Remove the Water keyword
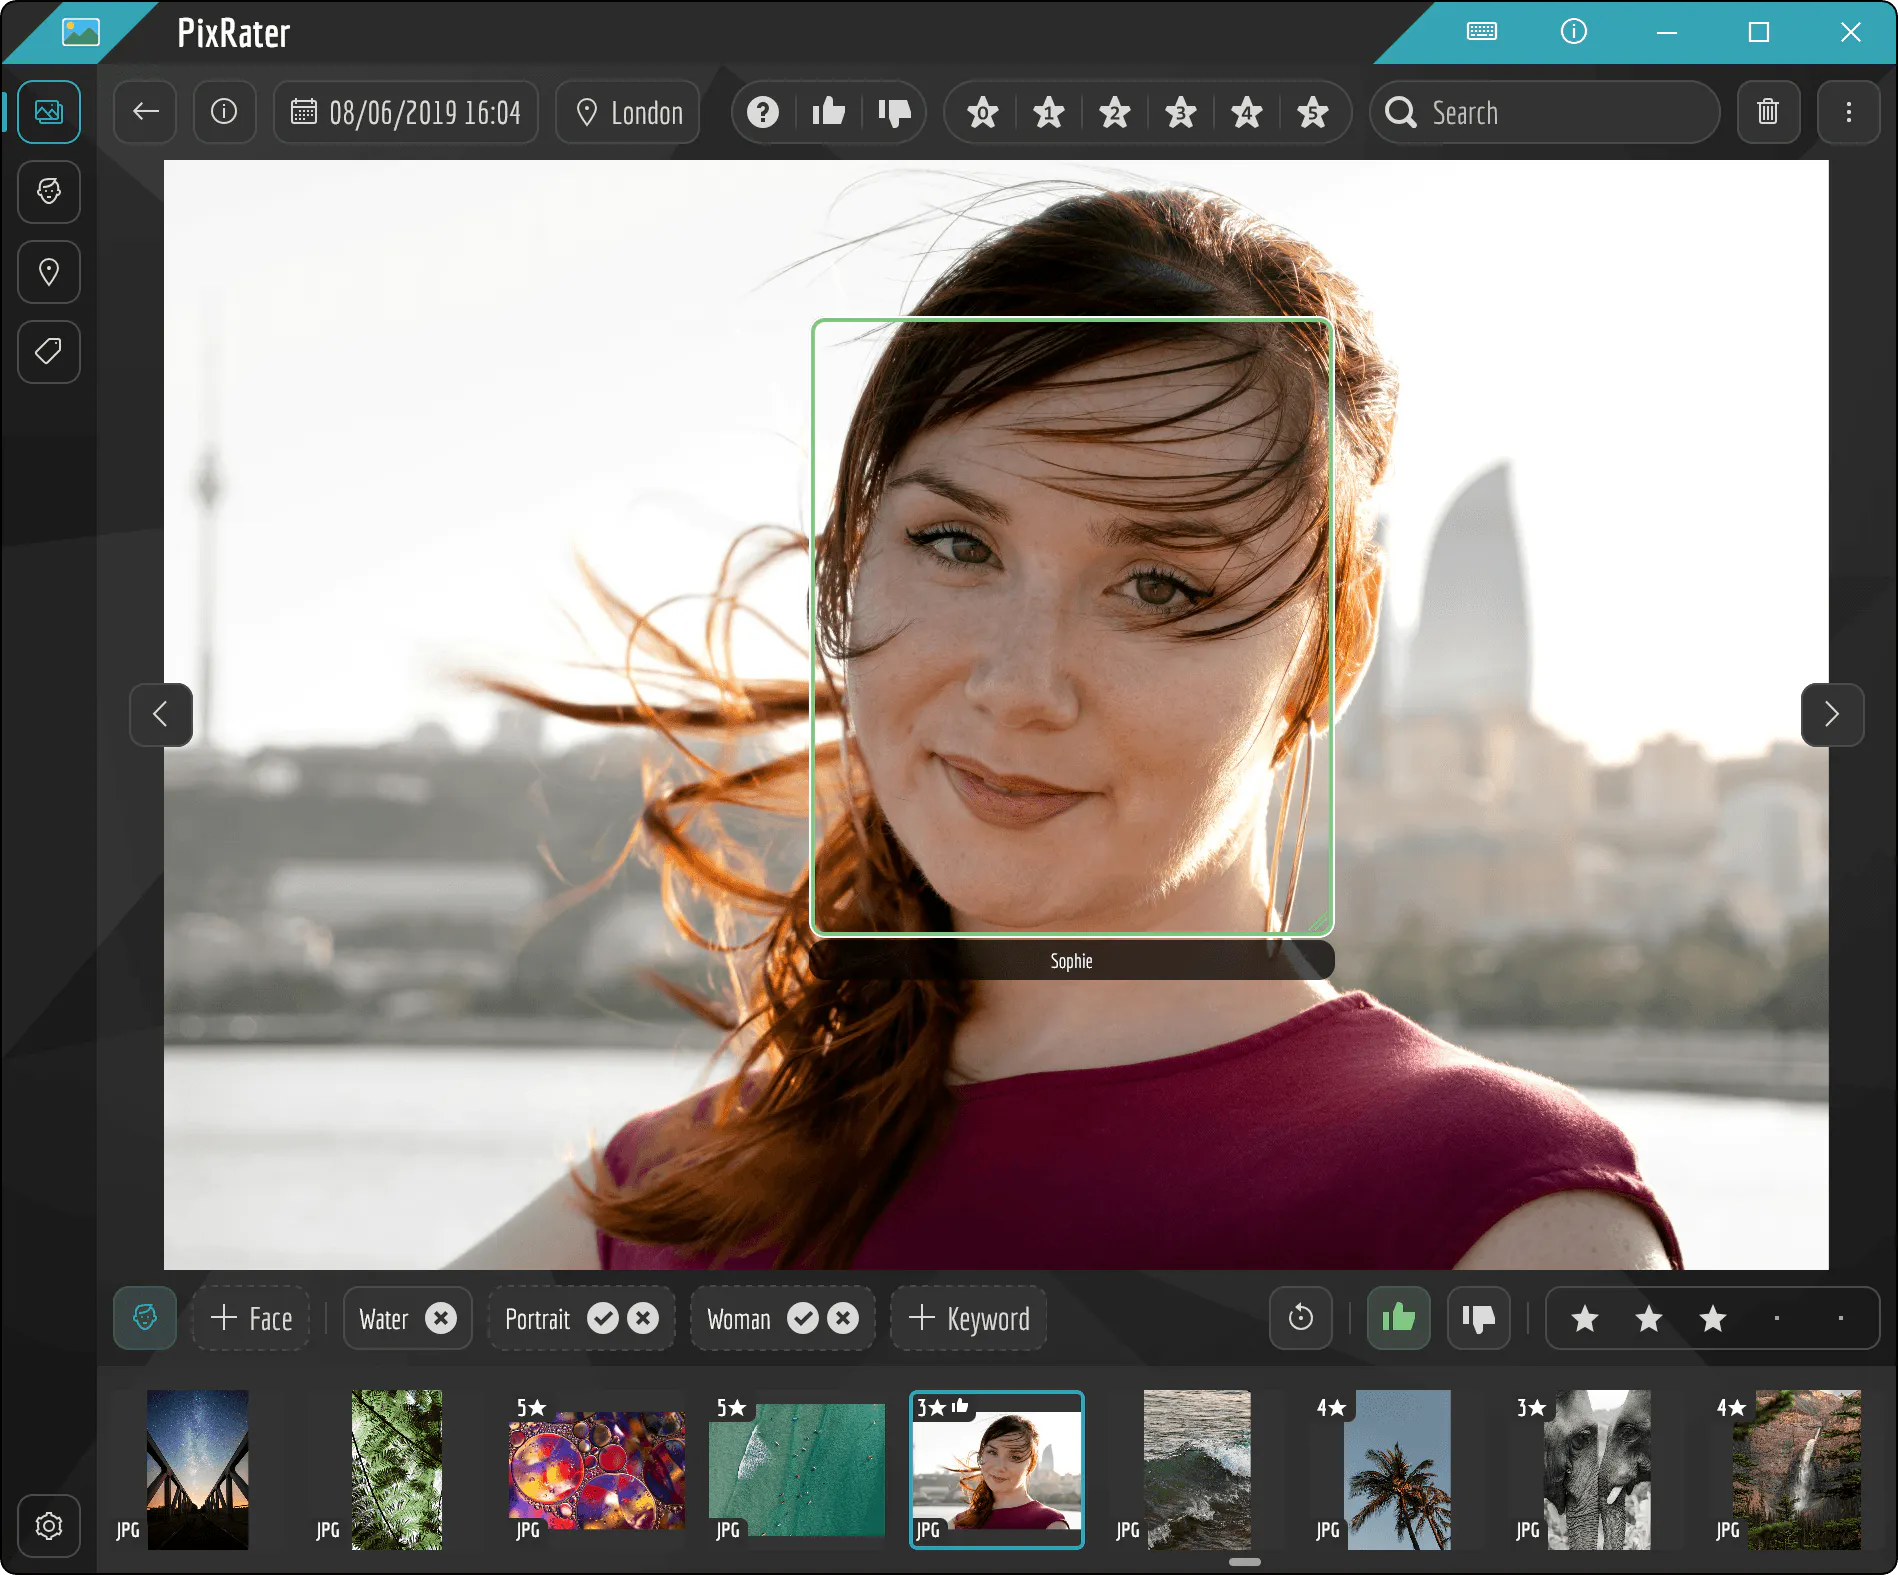This screenshot has height=1575, width=1898. point(441,1318)
